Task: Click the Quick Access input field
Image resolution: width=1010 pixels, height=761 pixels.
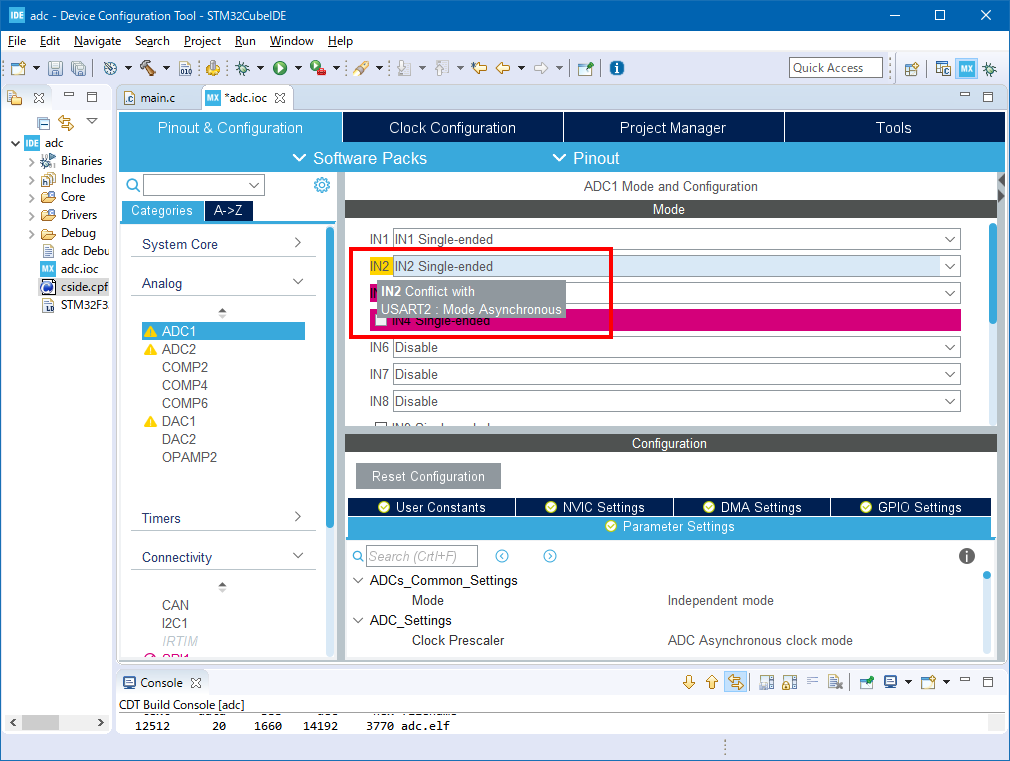Action: [x=835, y=68]
